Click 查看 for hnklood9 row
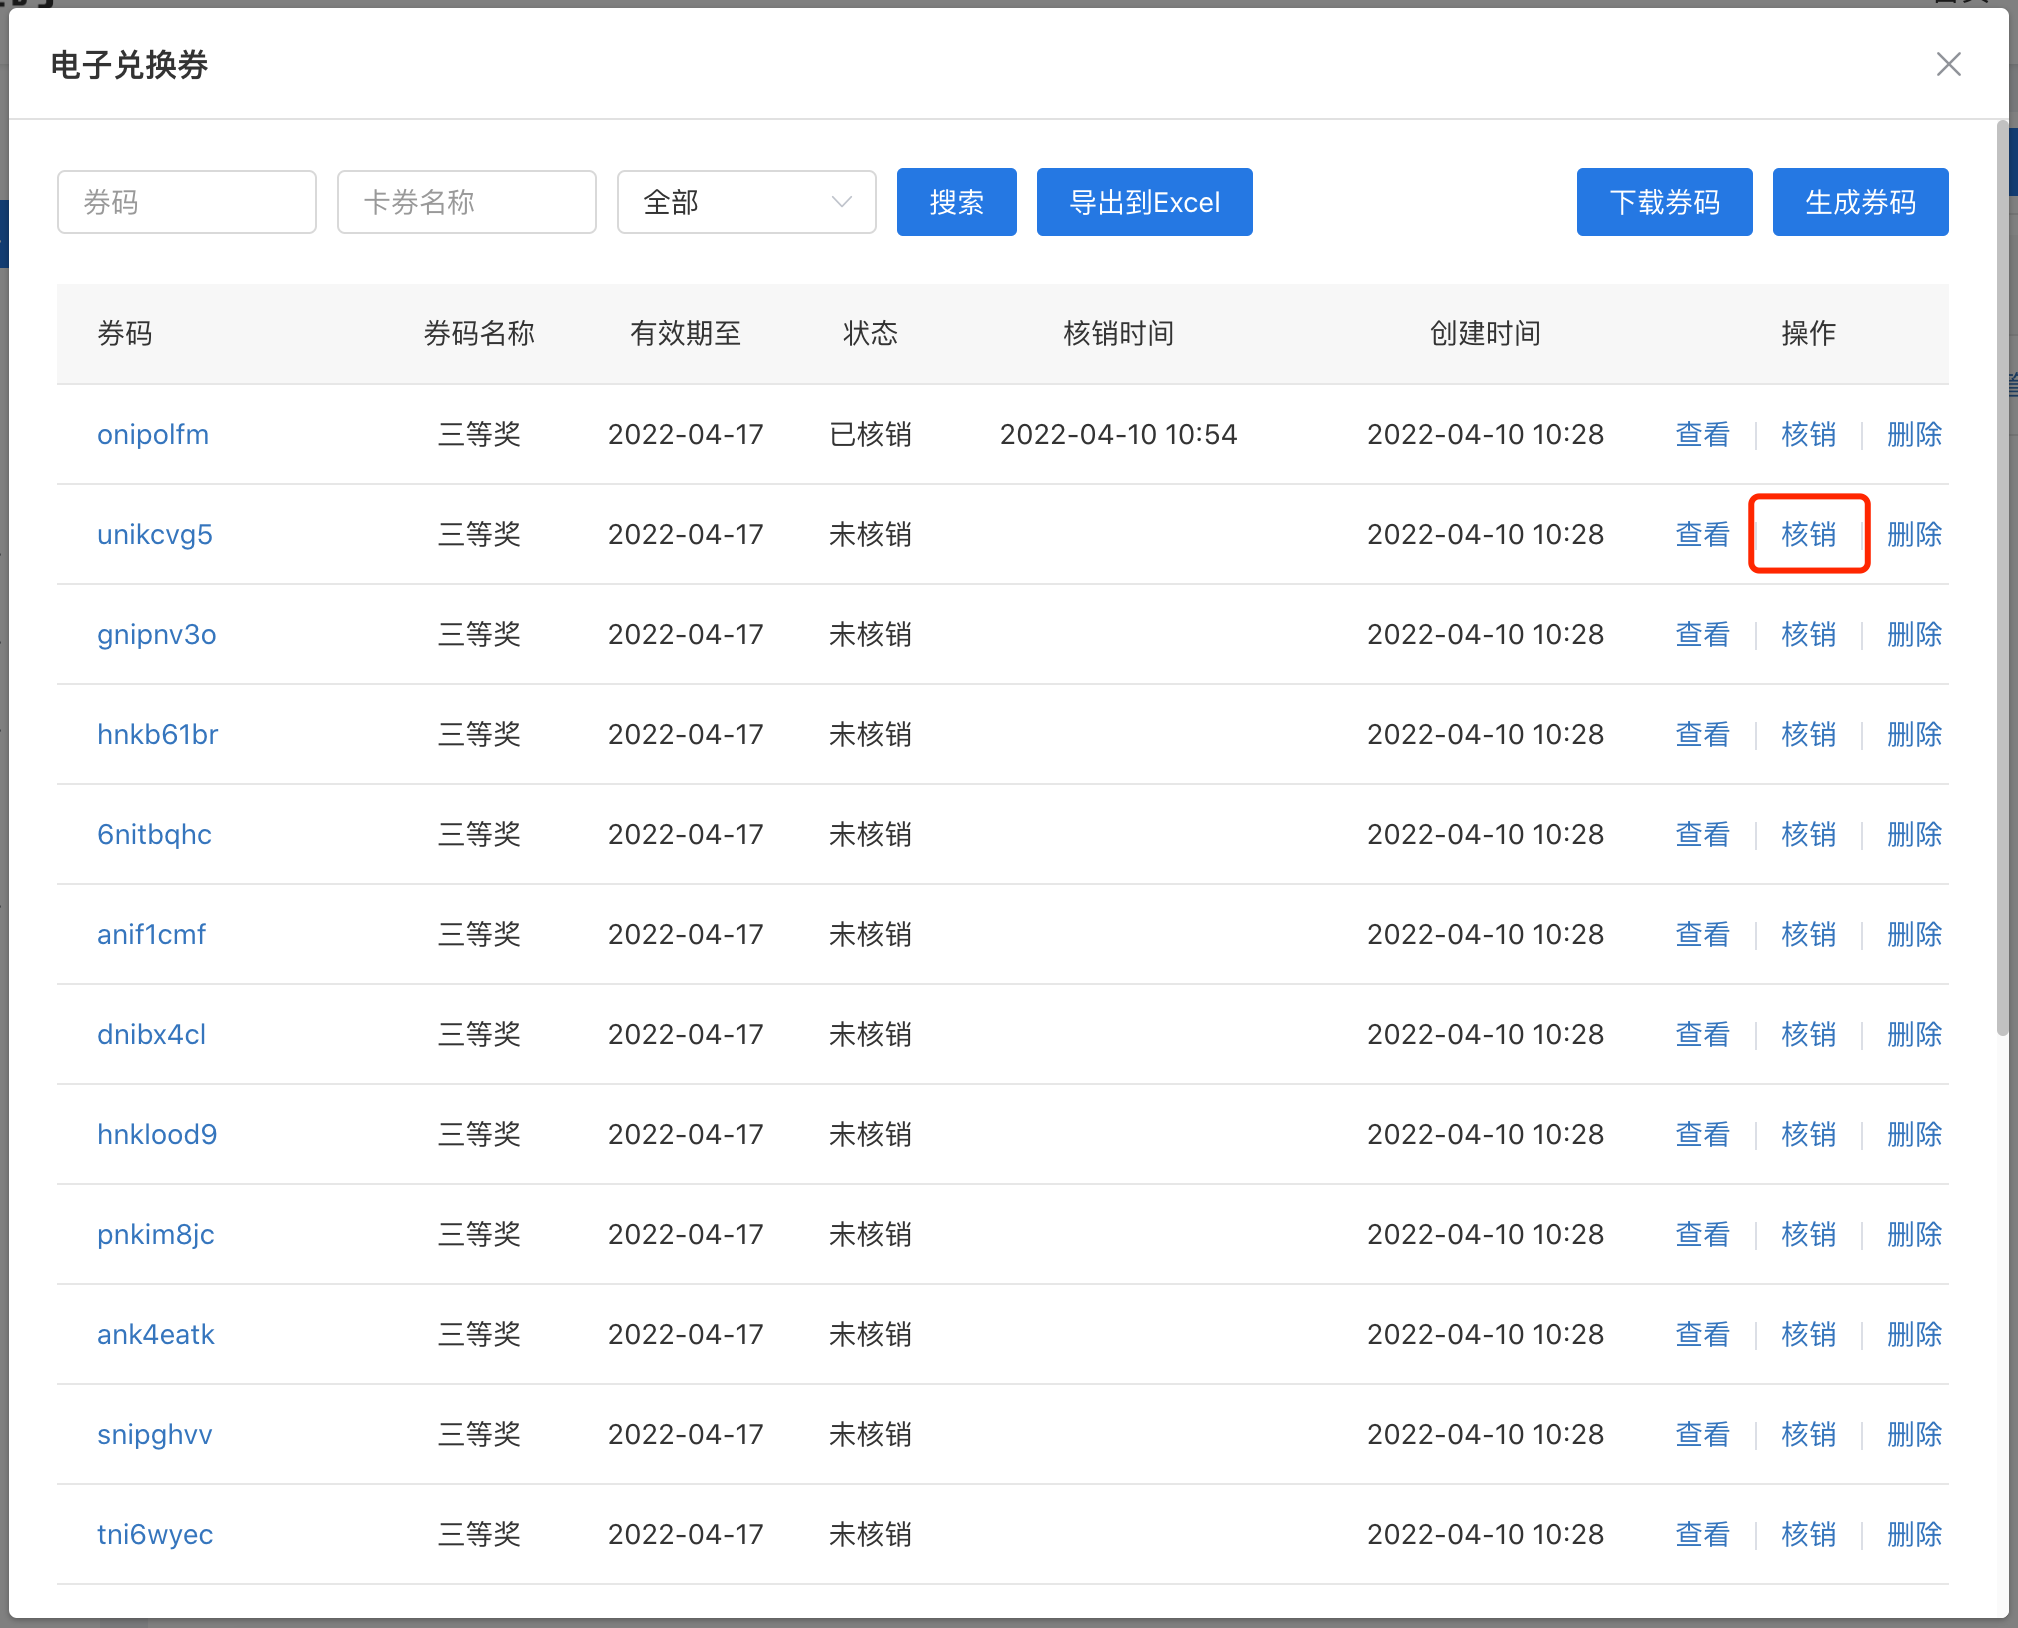Viewport: 2018px width, 1628px height. click(1703, 1134)
